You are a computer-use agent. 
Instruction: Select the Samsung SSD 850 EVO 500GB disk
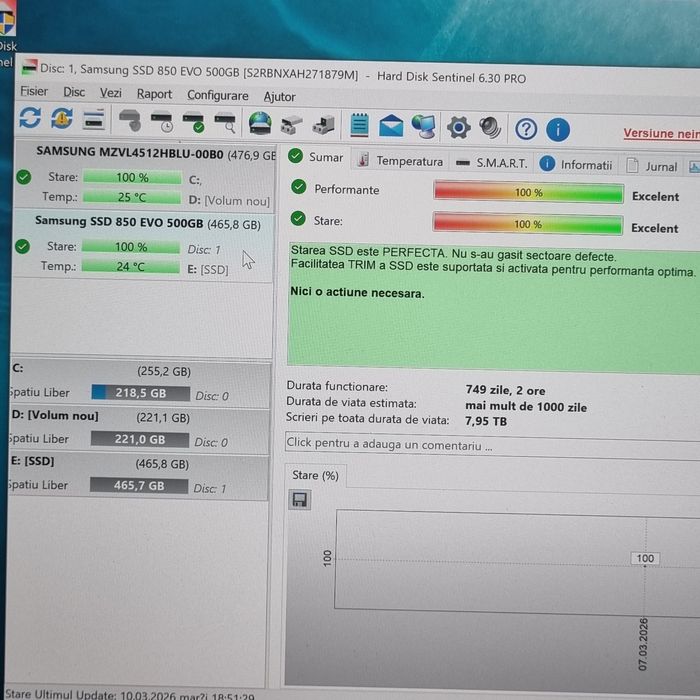click(143, 245)
